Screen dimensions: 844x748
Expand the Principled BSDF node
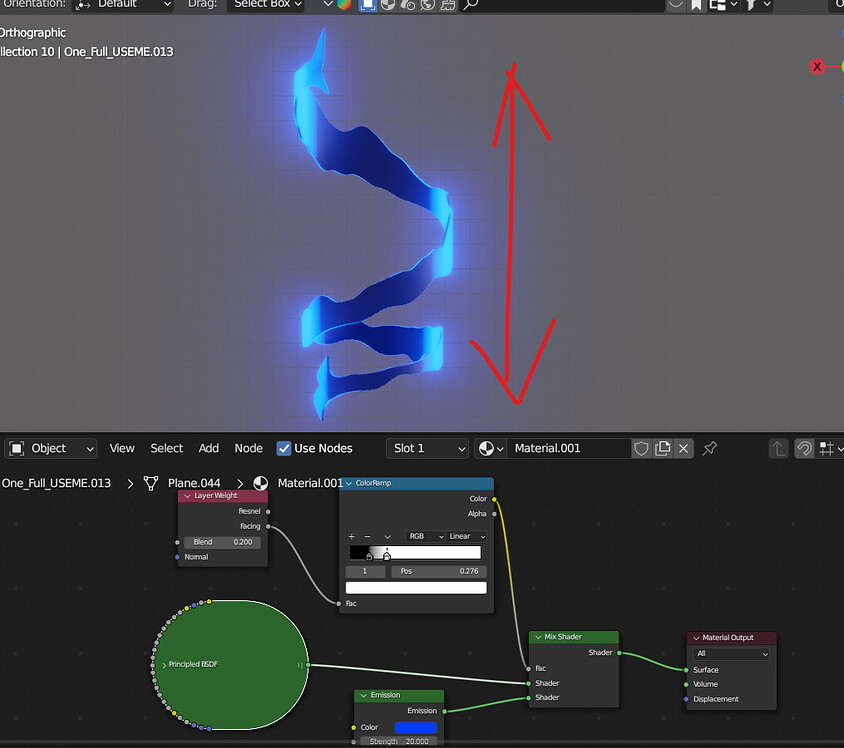tap(164, 665)
